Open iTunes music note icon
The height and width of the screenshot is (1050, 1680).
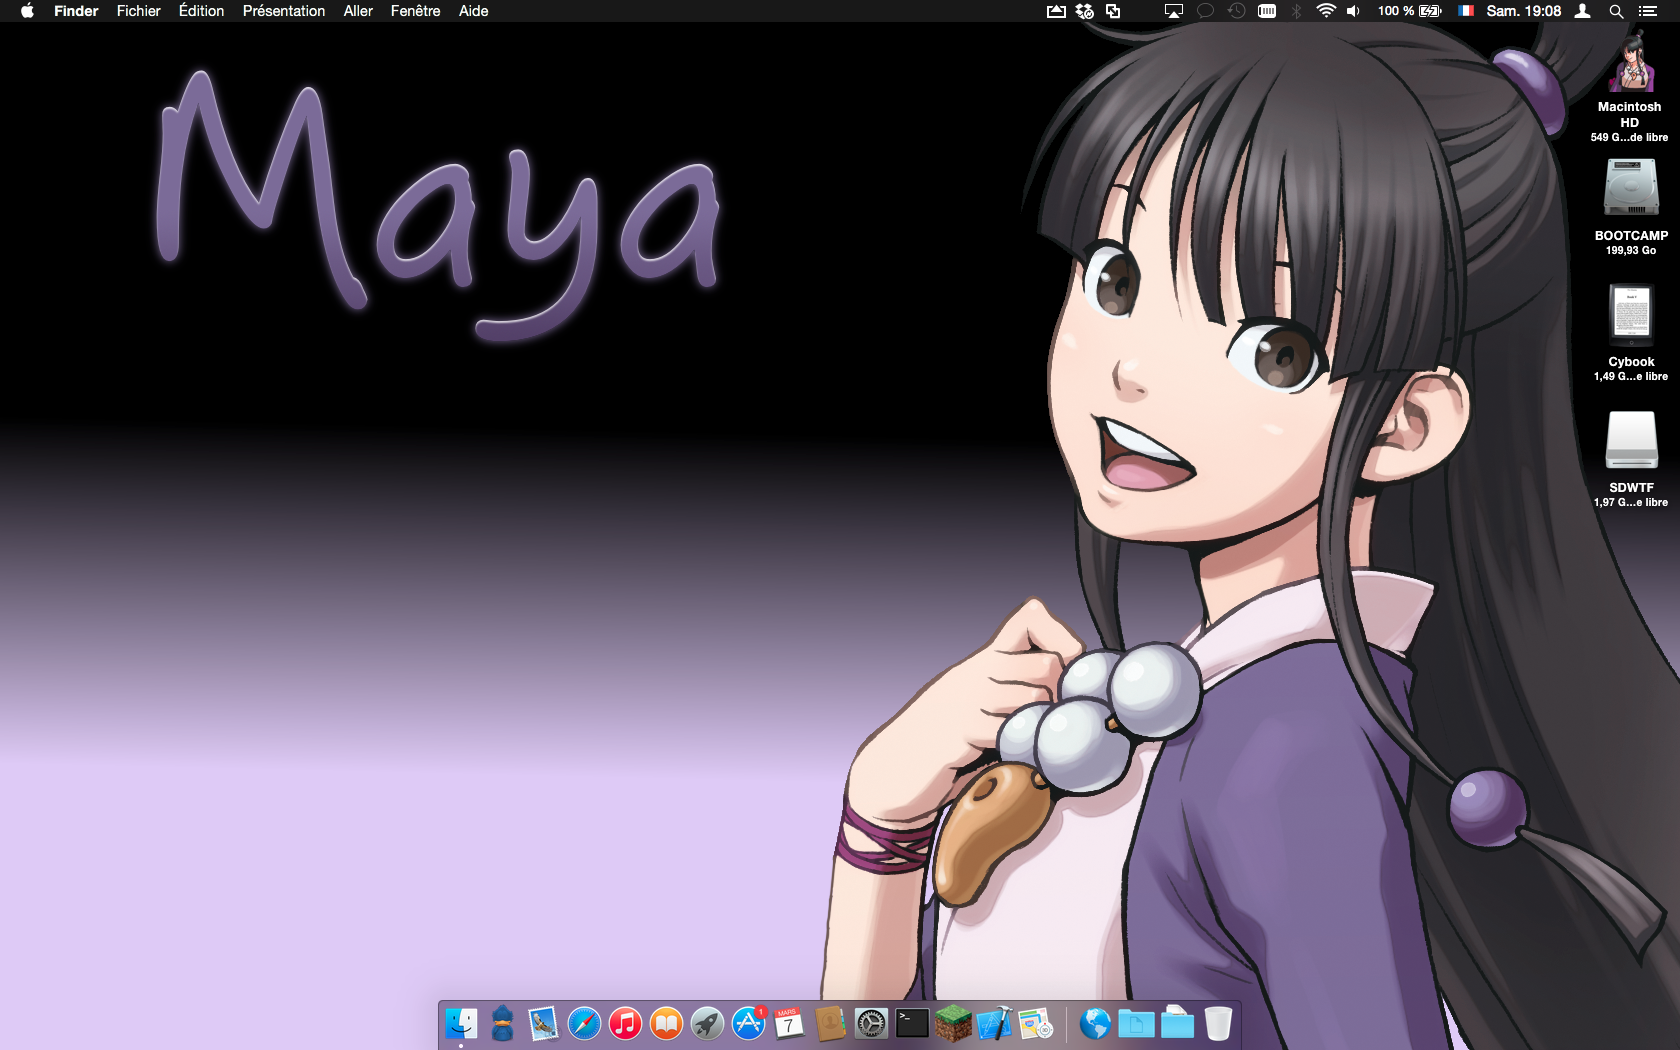[625, 1023]
